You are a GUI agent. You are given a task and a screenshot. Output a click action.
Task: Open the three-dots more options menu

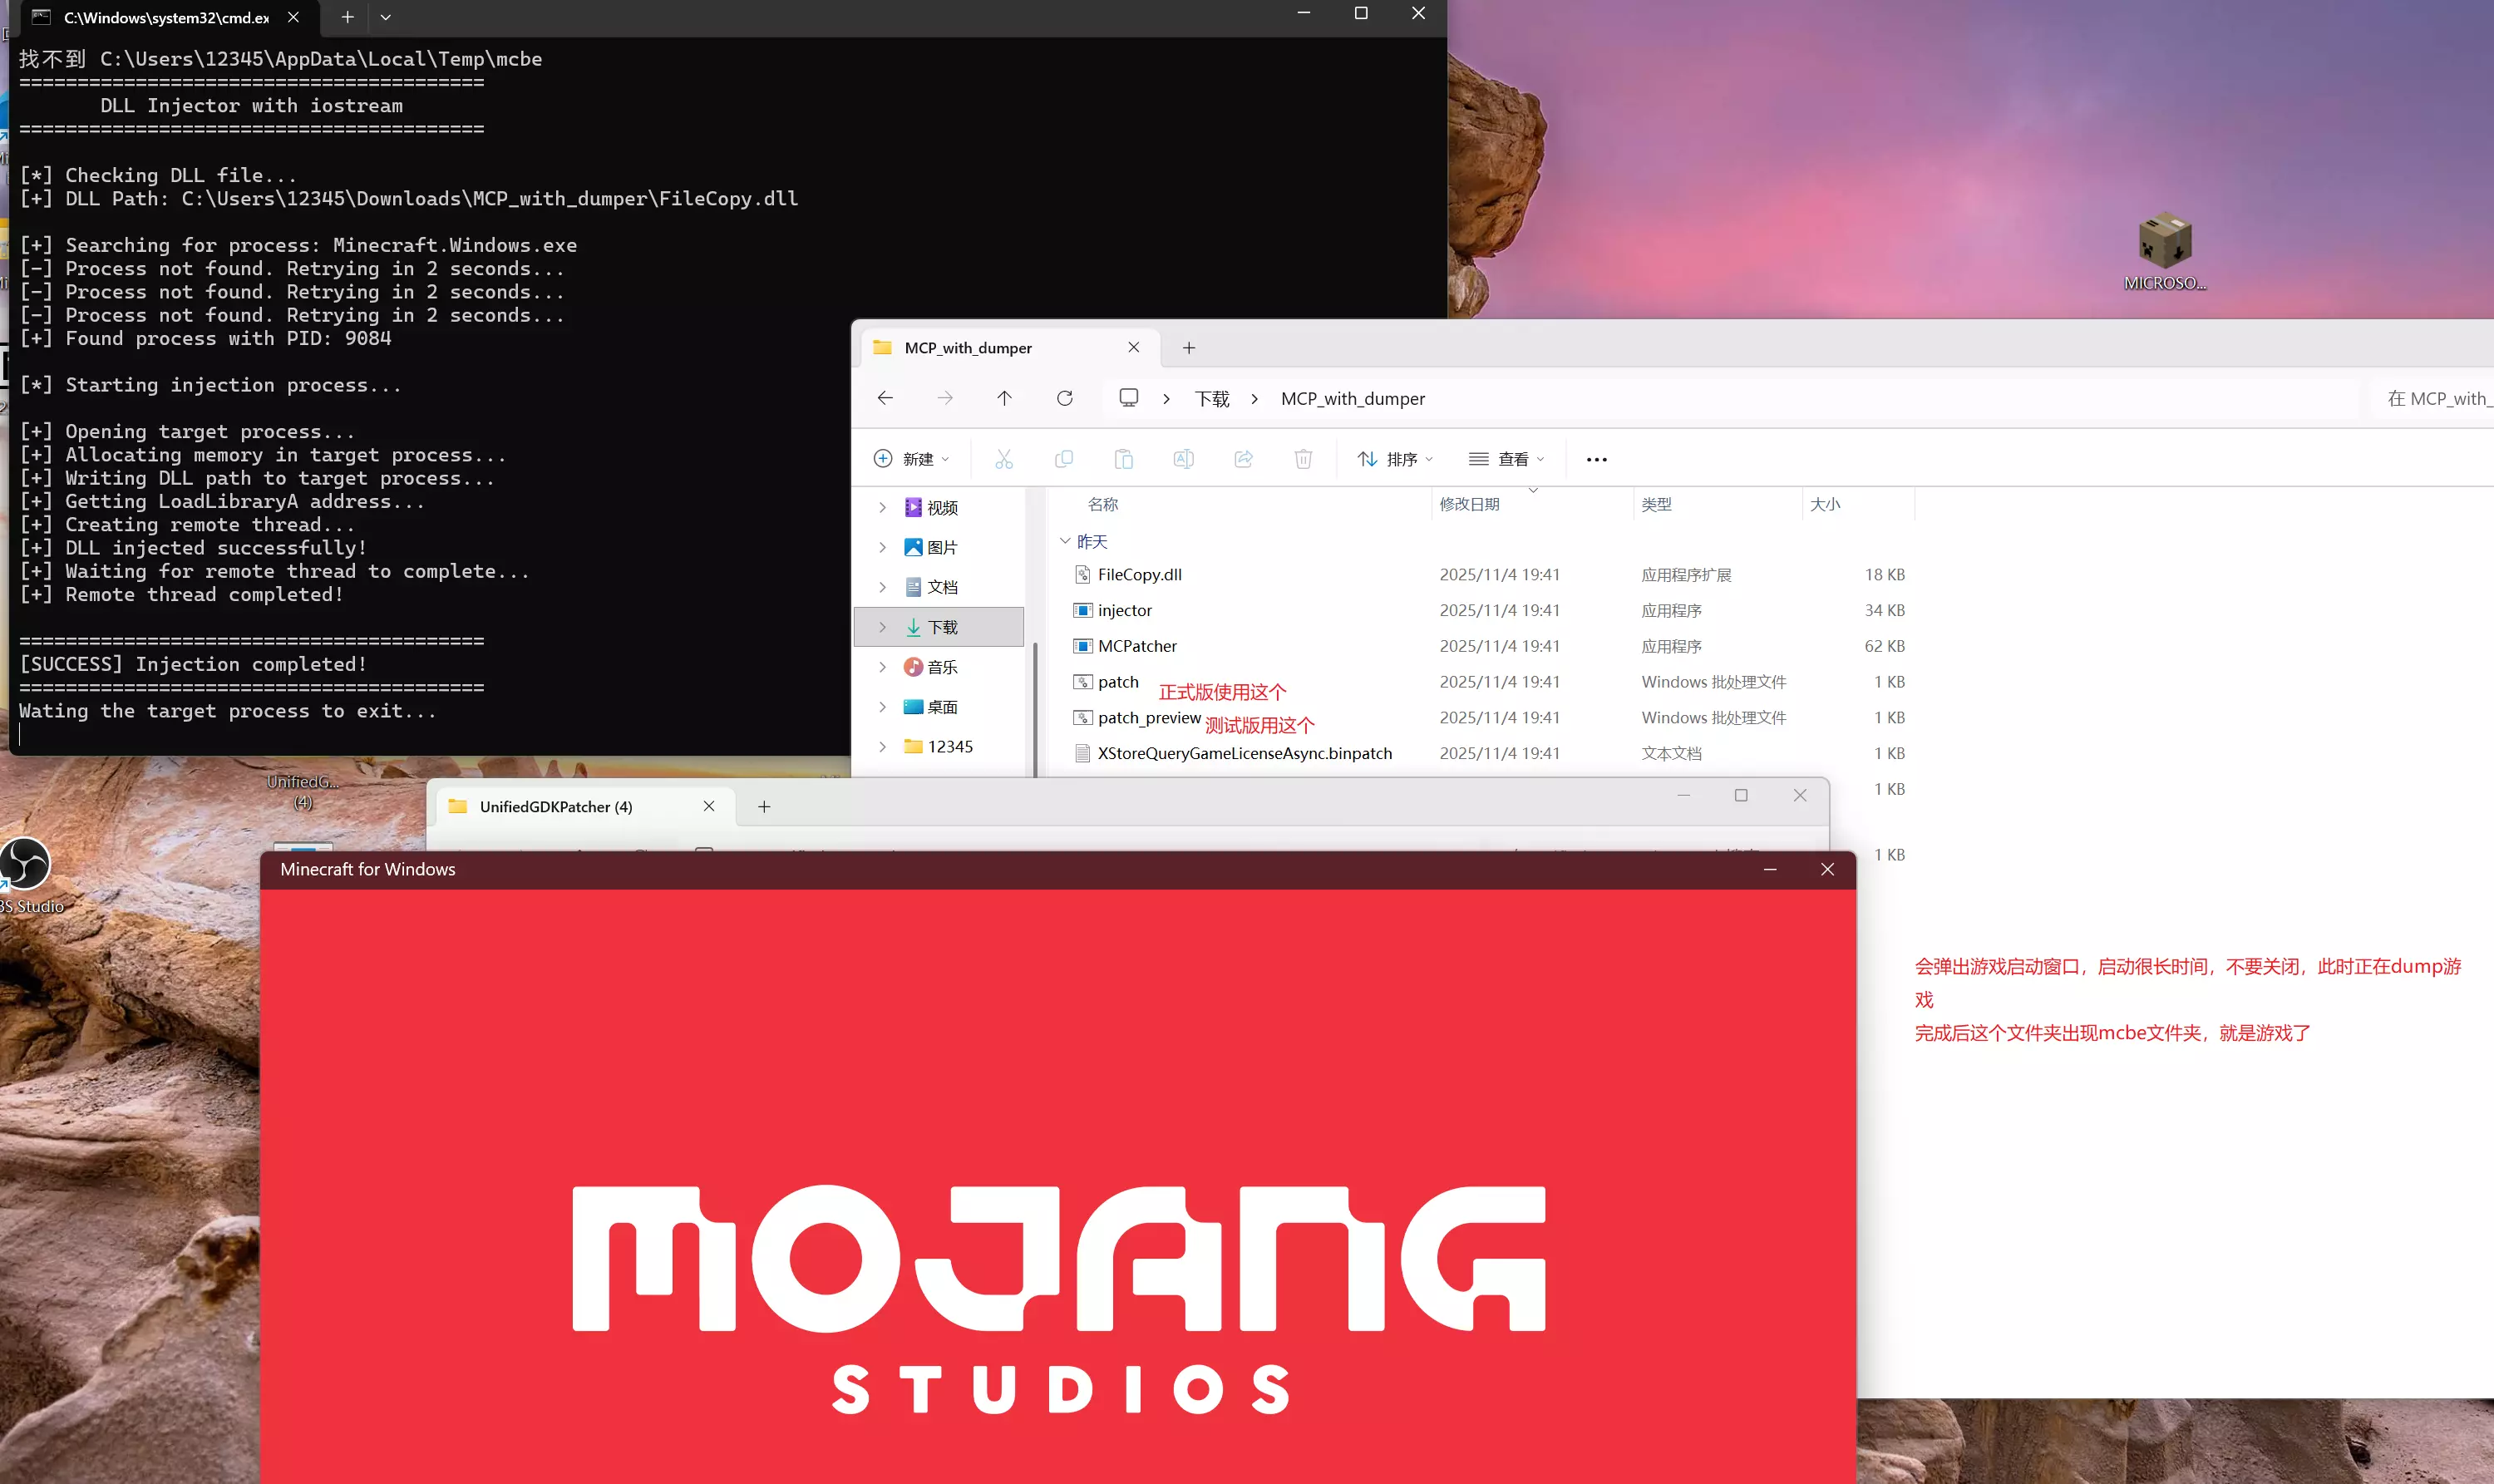pos(1597,459)
